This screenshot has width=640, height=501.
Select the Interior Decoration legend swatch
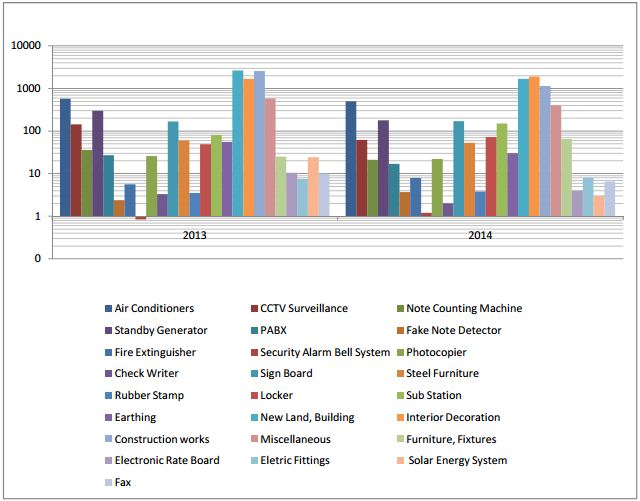[399, 417]
